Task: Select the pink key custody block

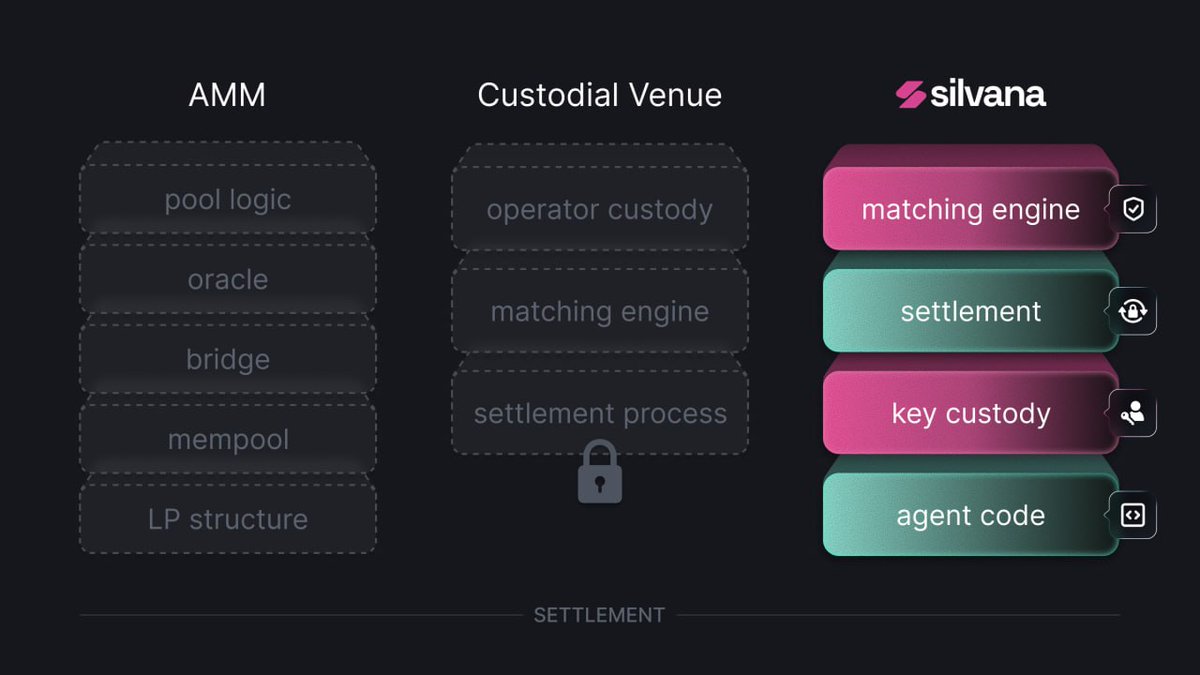Action: pyautogui.click(x=970, y=412)
